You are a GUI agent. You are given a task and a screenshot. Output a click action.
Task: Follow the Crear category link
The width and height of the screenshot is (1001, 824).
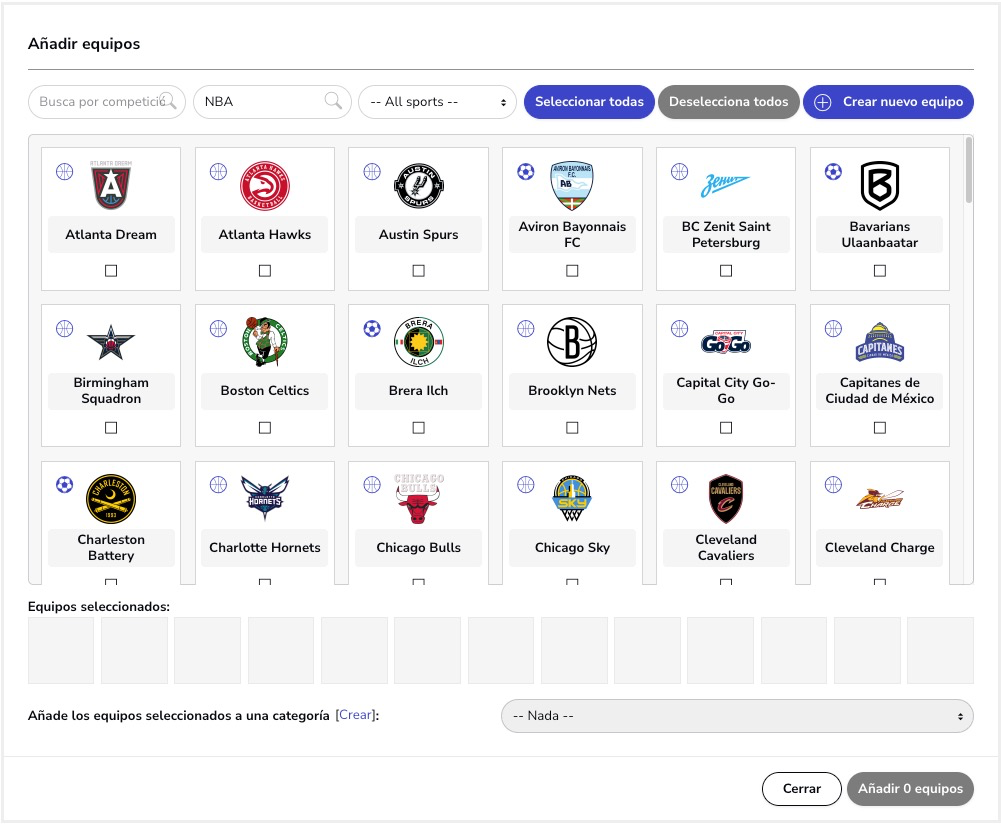(x=356, y=715)
